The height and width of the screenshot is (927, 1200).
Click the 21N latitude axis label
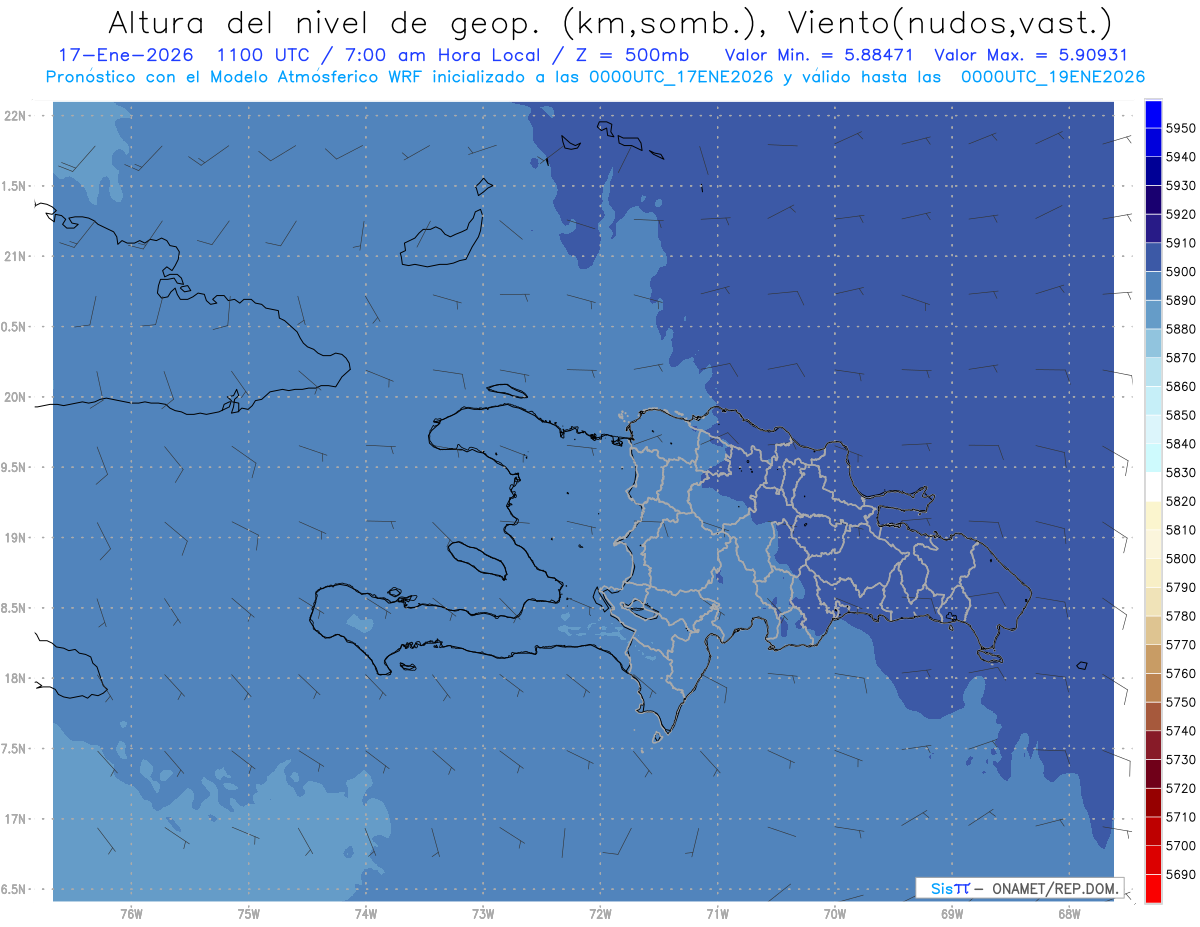(x=15, y=256)
